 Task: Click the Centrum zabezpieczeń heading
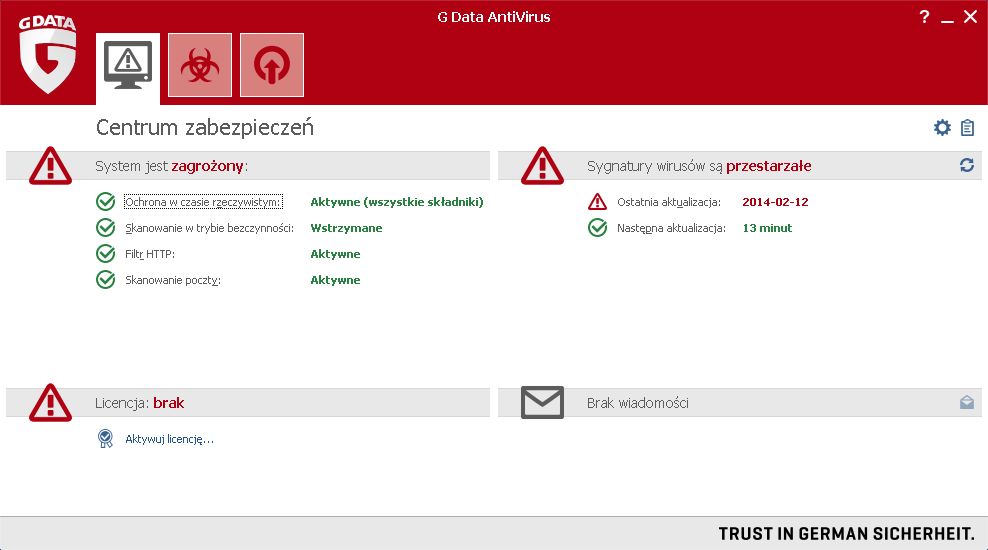click(x=205, y=128)
